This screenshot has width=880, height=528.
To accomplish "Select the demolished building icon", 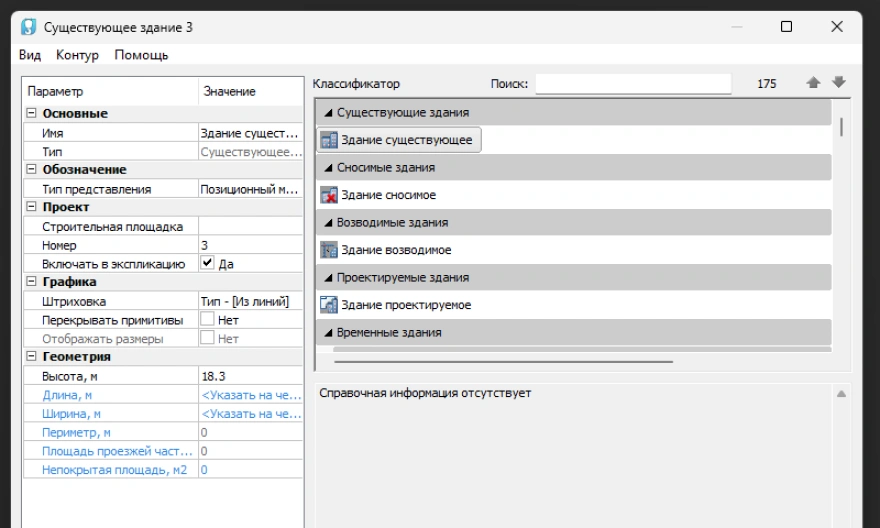I will click(329, 195).
